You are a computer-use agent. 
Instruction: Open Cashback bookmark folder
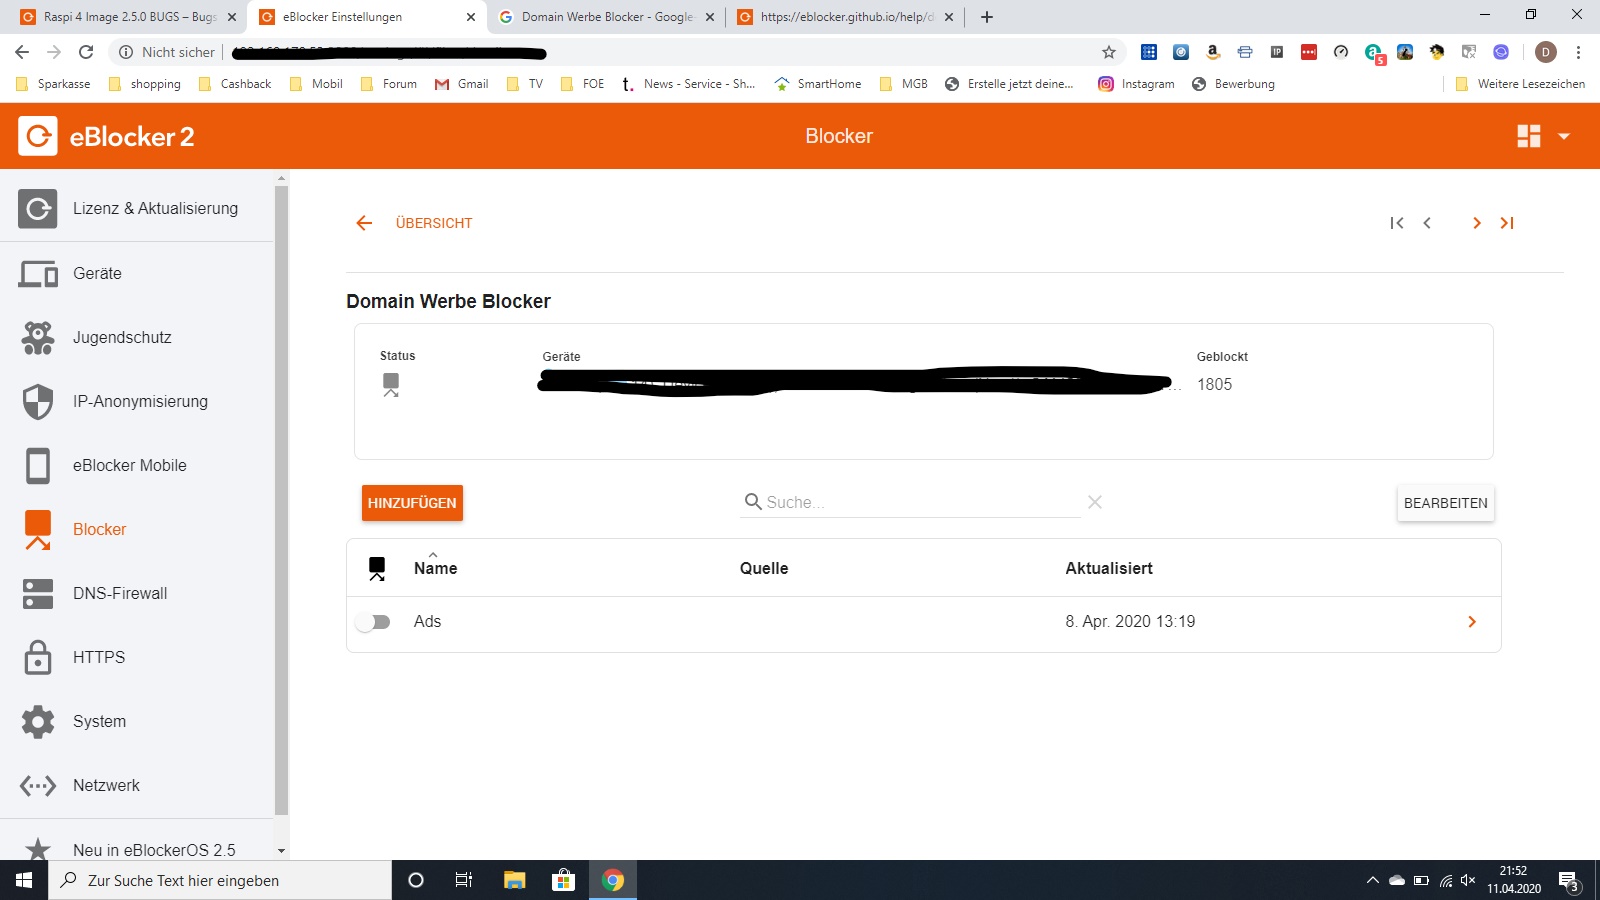point(235,84)
